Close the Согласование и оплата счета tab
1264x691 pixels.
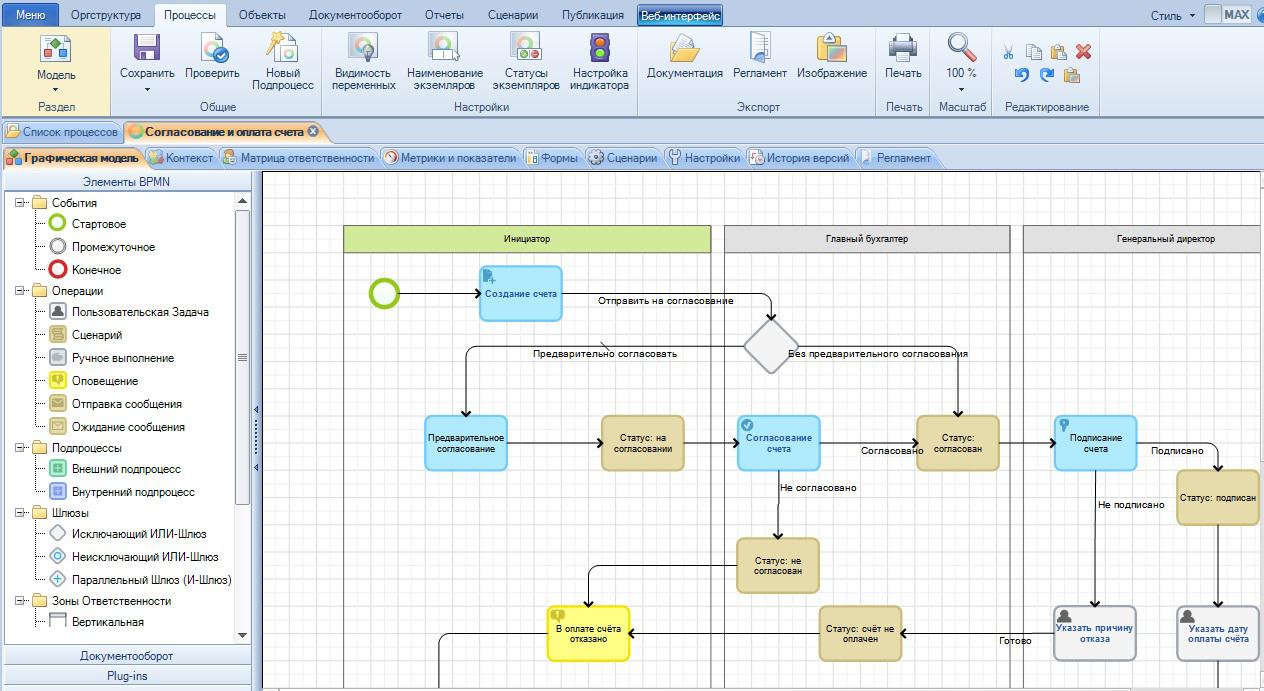[313, 132]
